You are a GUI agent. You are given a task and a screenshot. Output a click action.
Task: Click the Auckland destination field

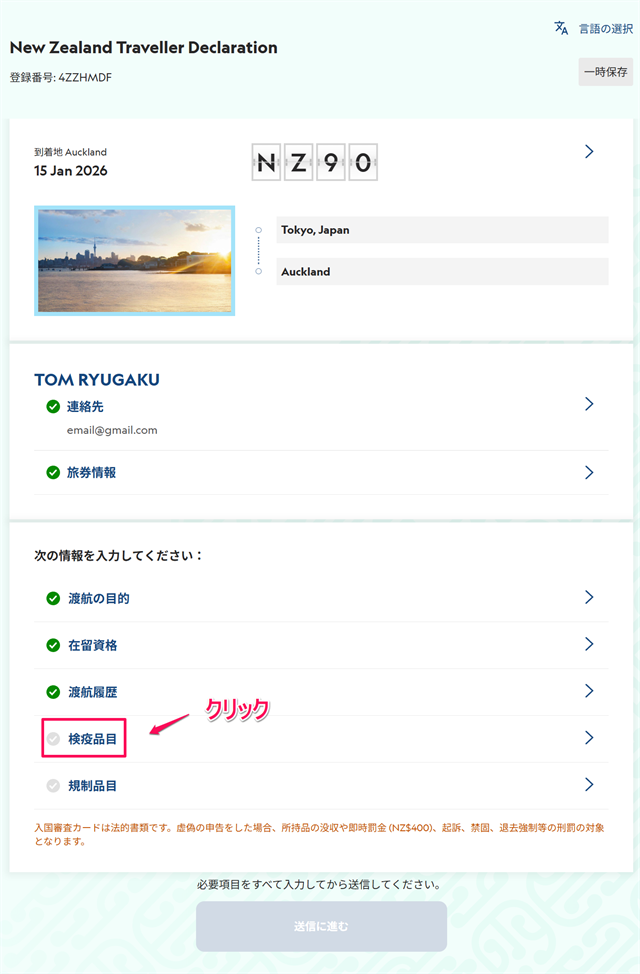pyautogui.click(x=440, y=271)
